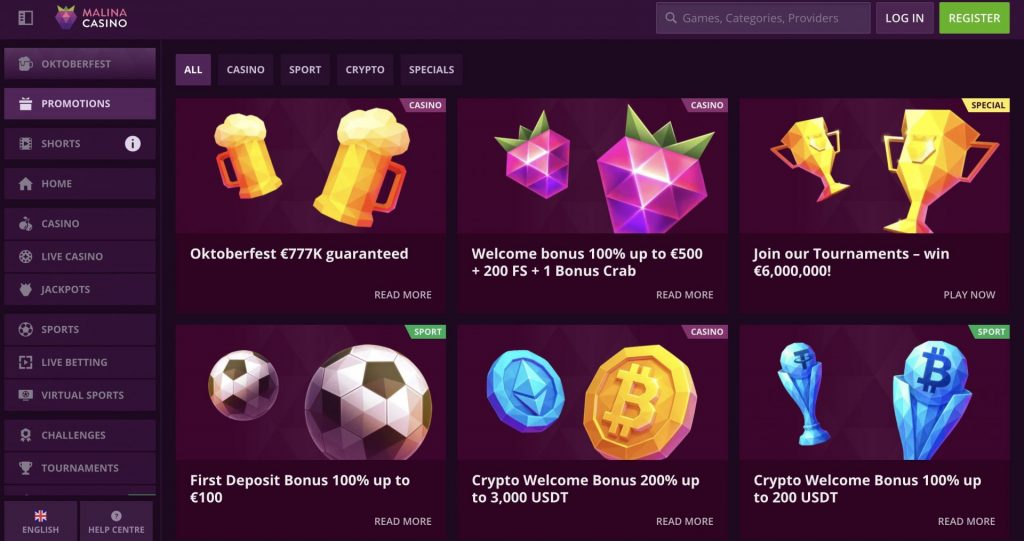Switch to the Specials filter tab
This screenshot has width=1024, height=541.
431,70
